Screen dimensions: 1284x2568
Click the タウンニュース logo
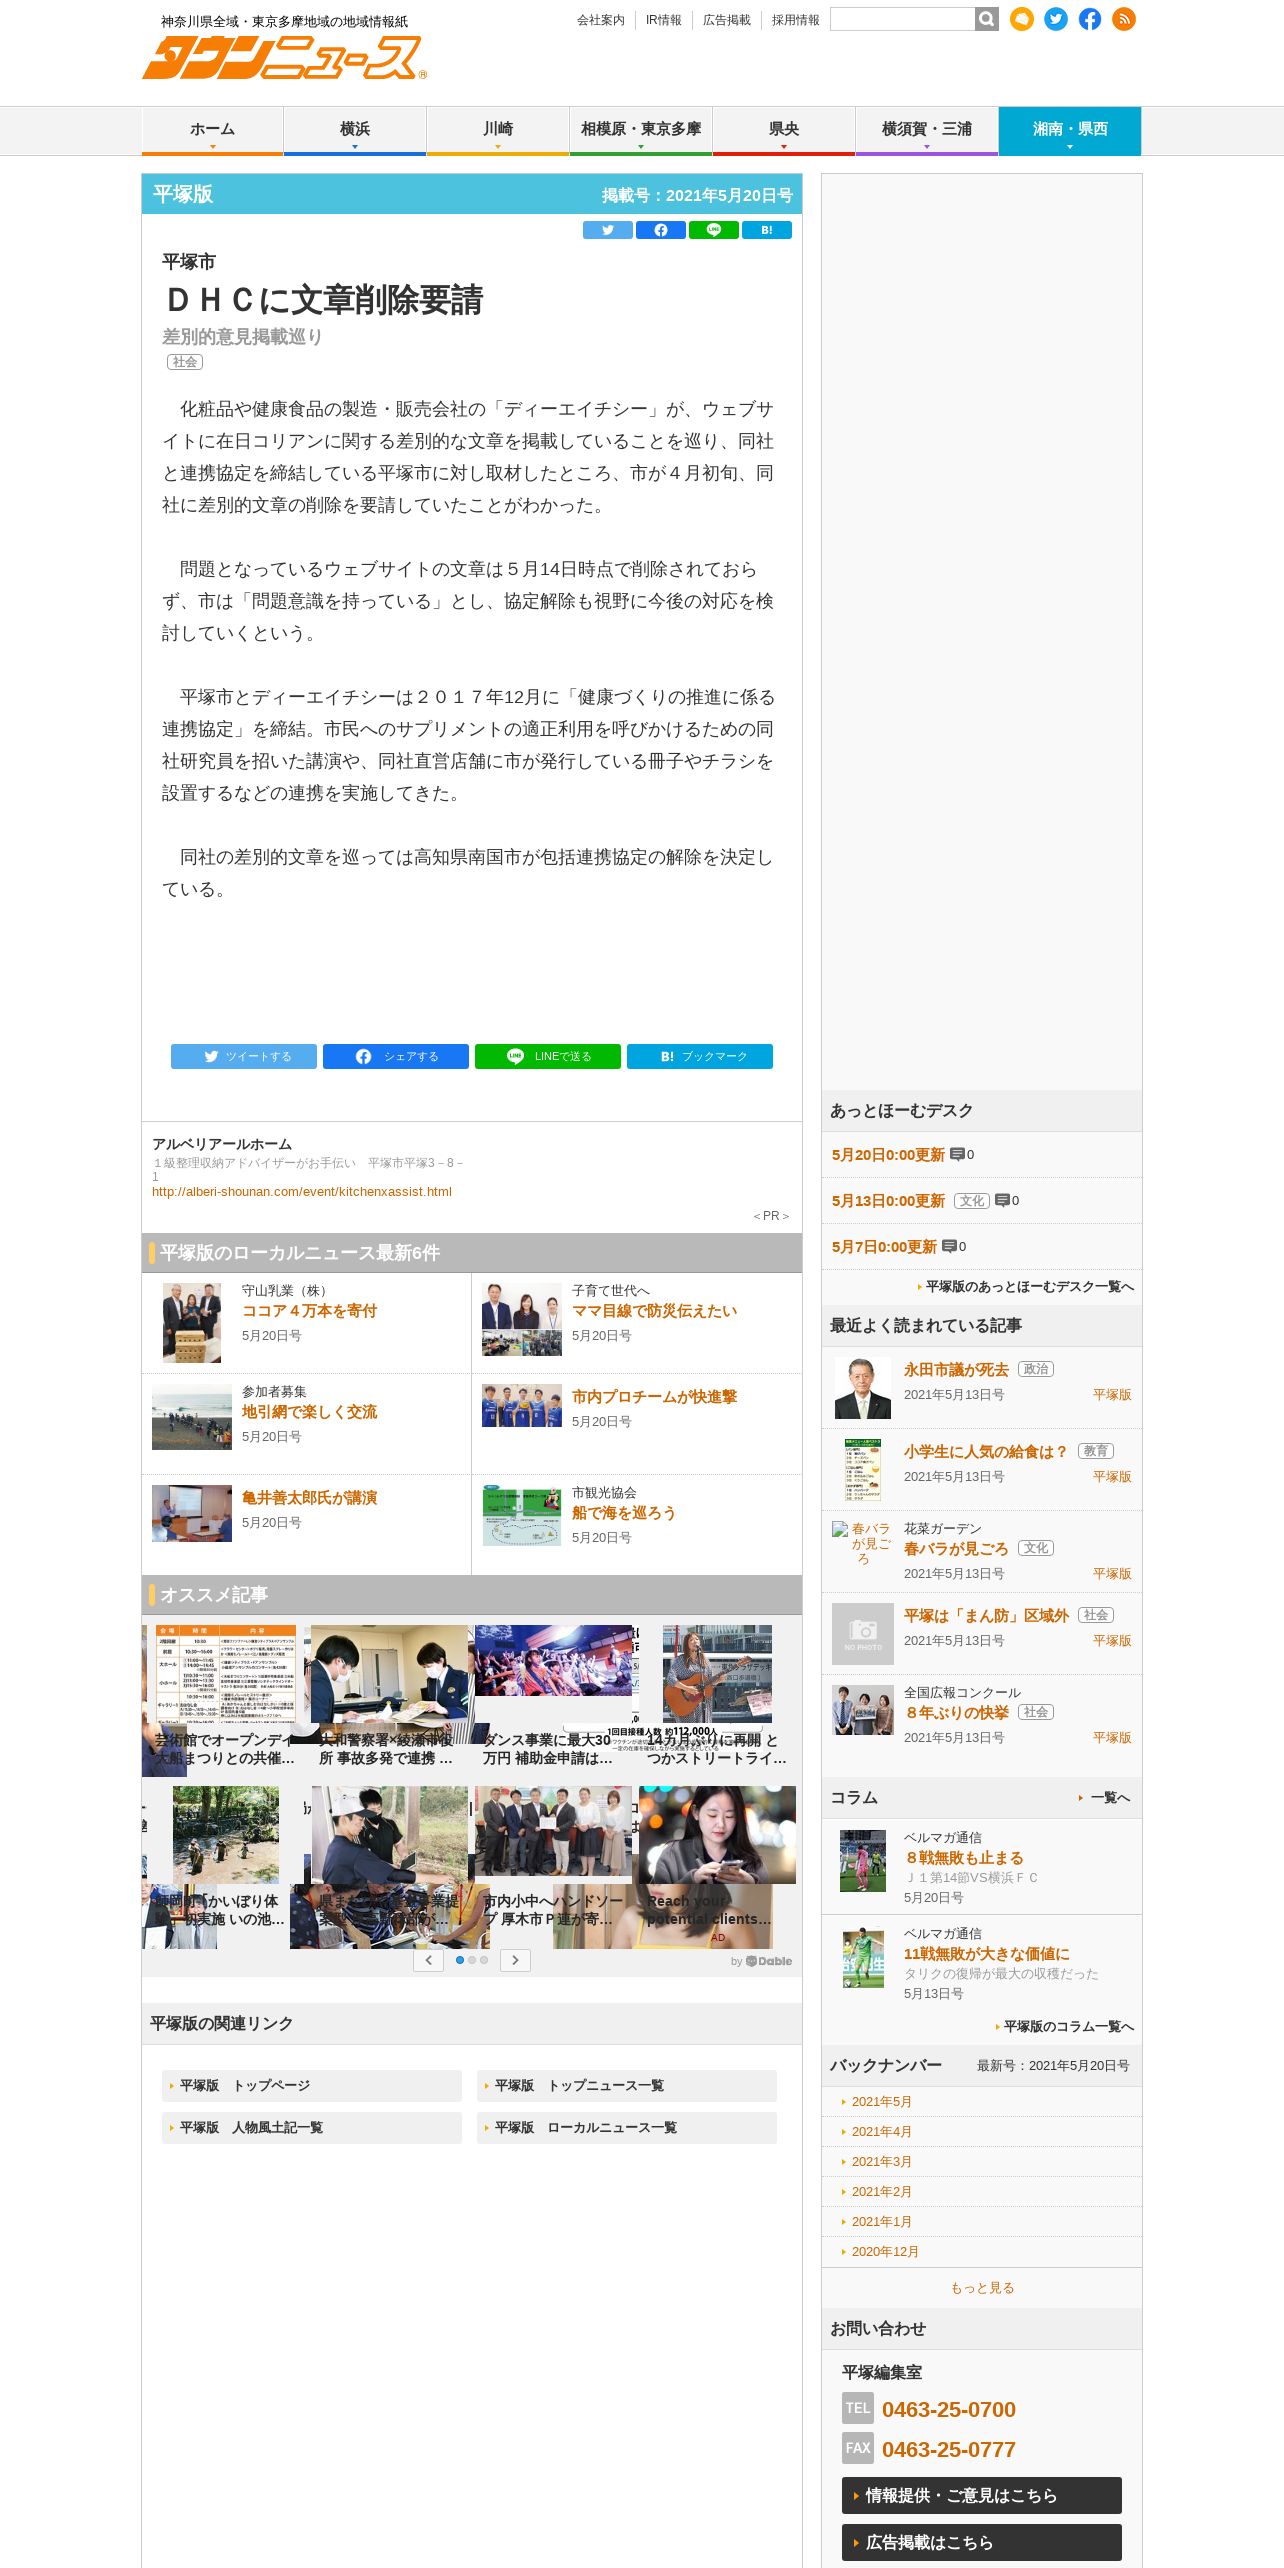click(284, 58)
